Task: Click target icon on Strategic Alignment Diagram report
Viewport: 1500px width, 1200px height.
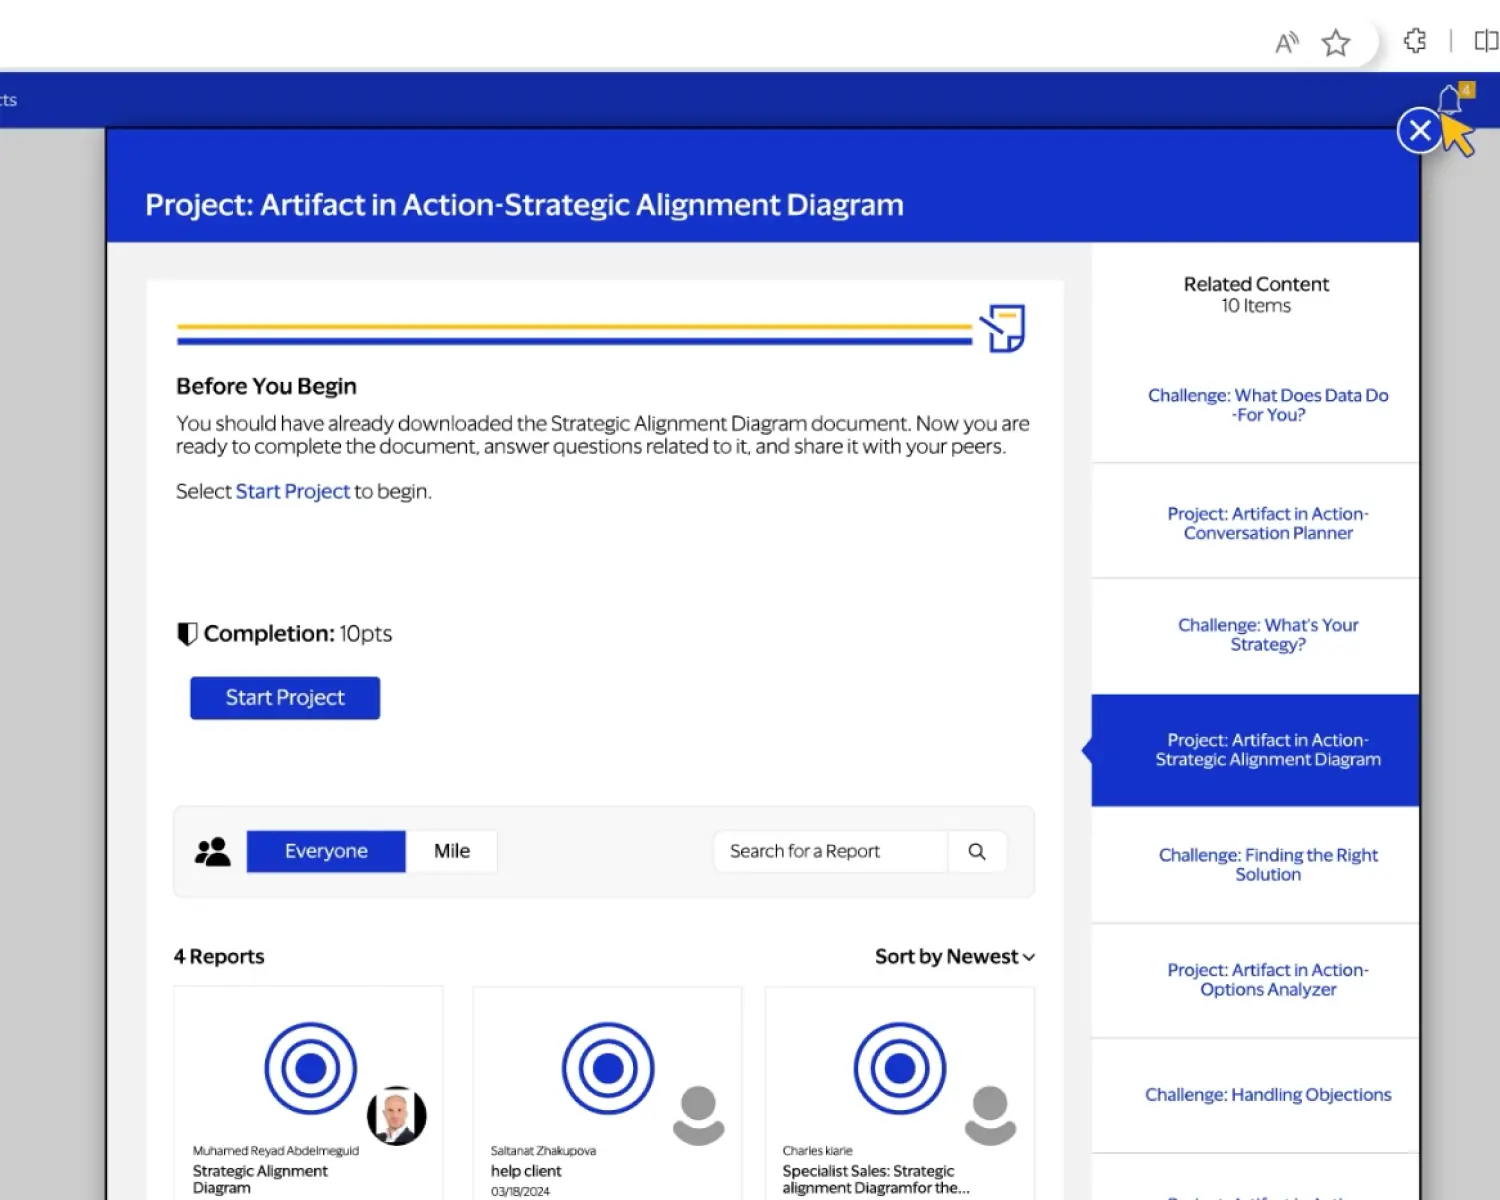Action: tap(310, 1068)
